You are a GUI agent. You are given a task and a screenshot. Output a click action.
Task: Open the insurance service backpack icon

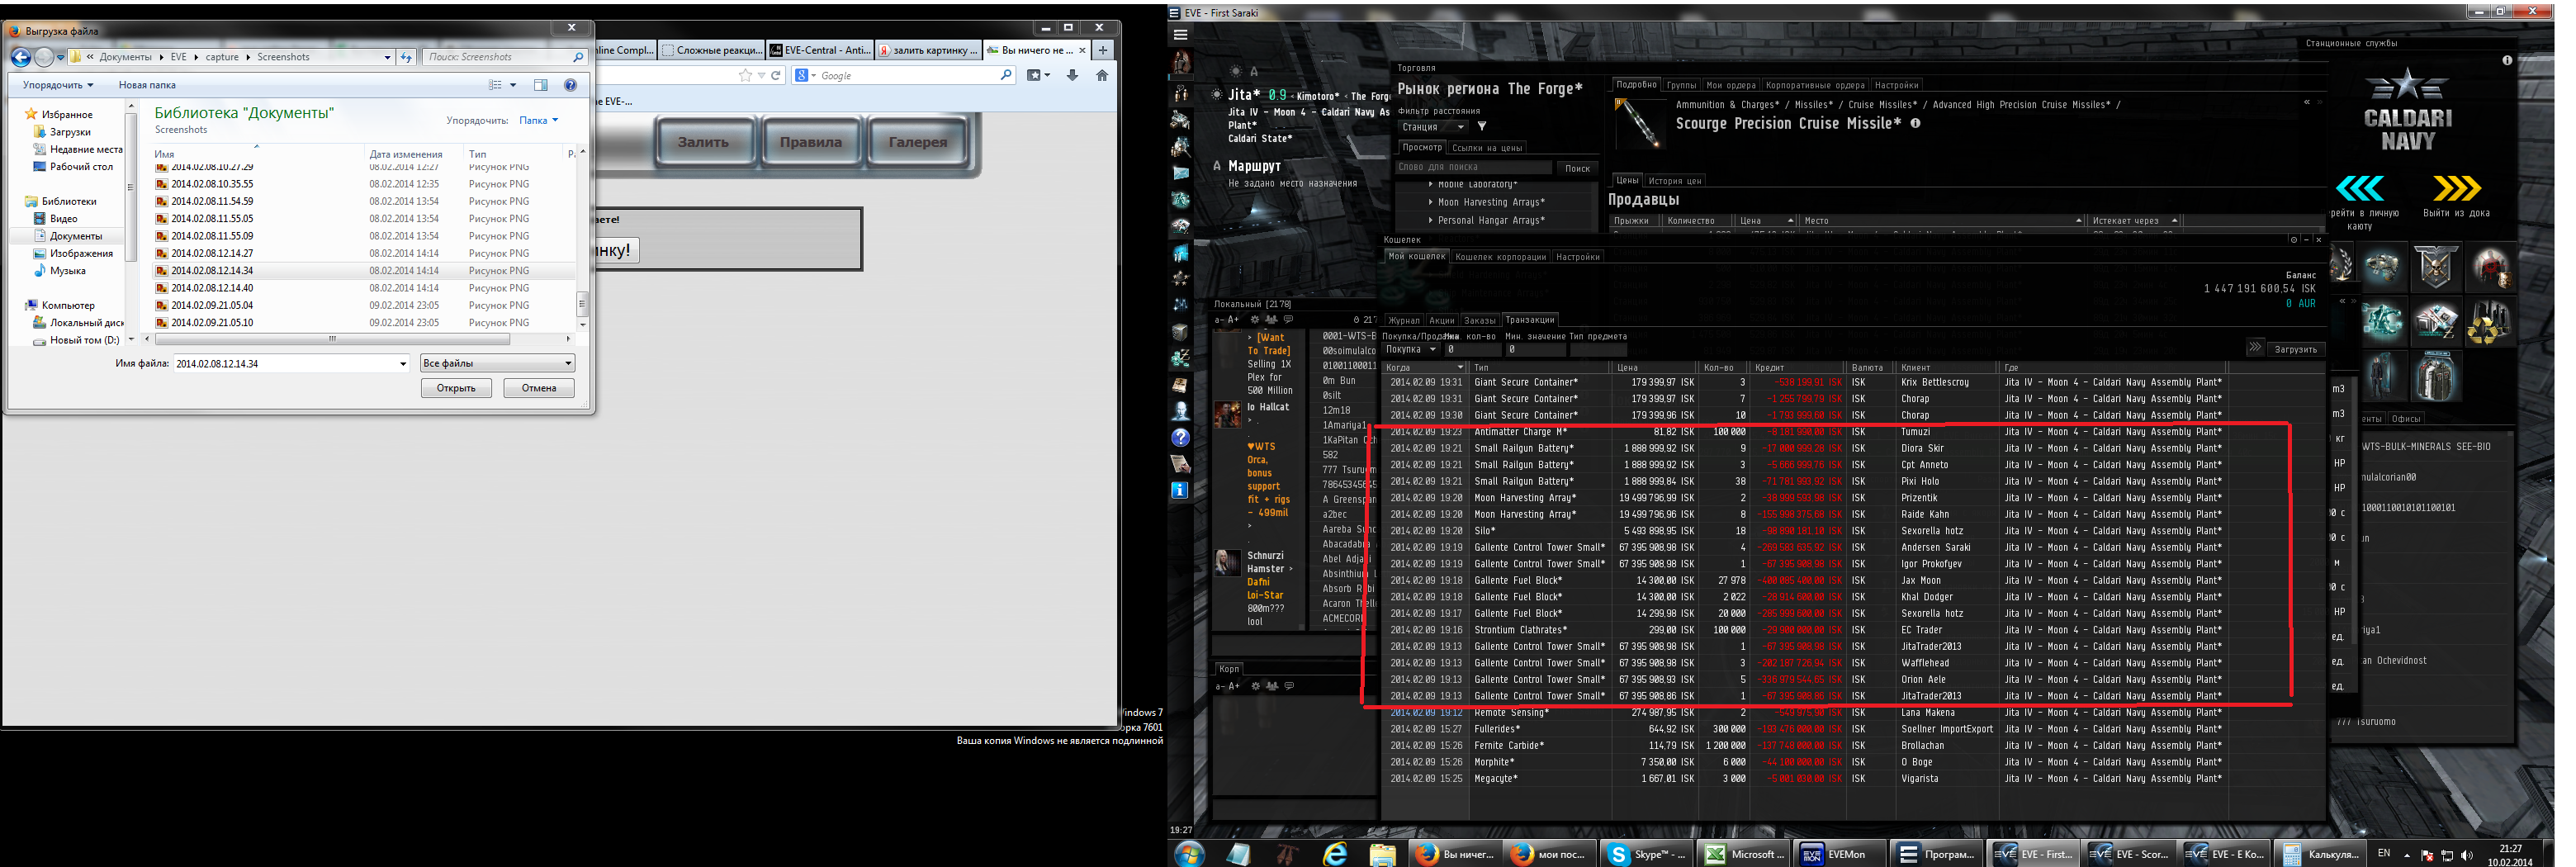[2436, 377]
